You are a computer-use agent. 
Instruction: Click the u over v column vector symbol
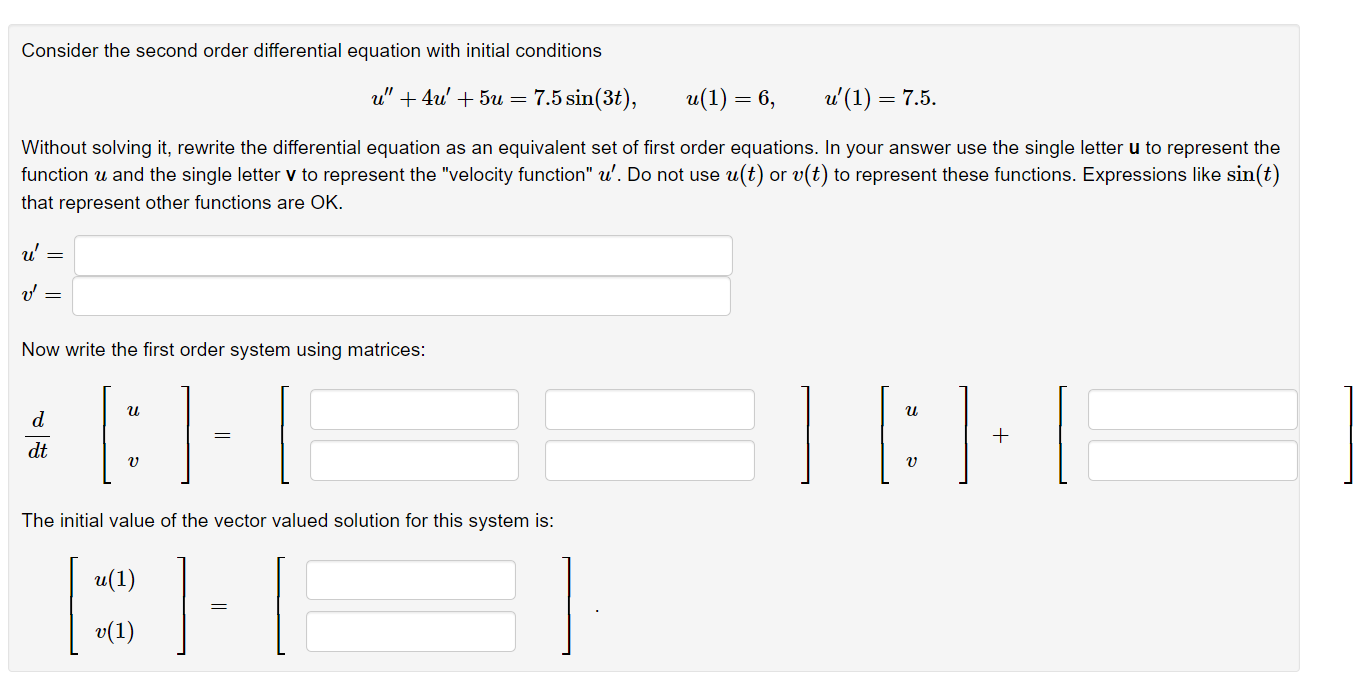coord(132,434)
